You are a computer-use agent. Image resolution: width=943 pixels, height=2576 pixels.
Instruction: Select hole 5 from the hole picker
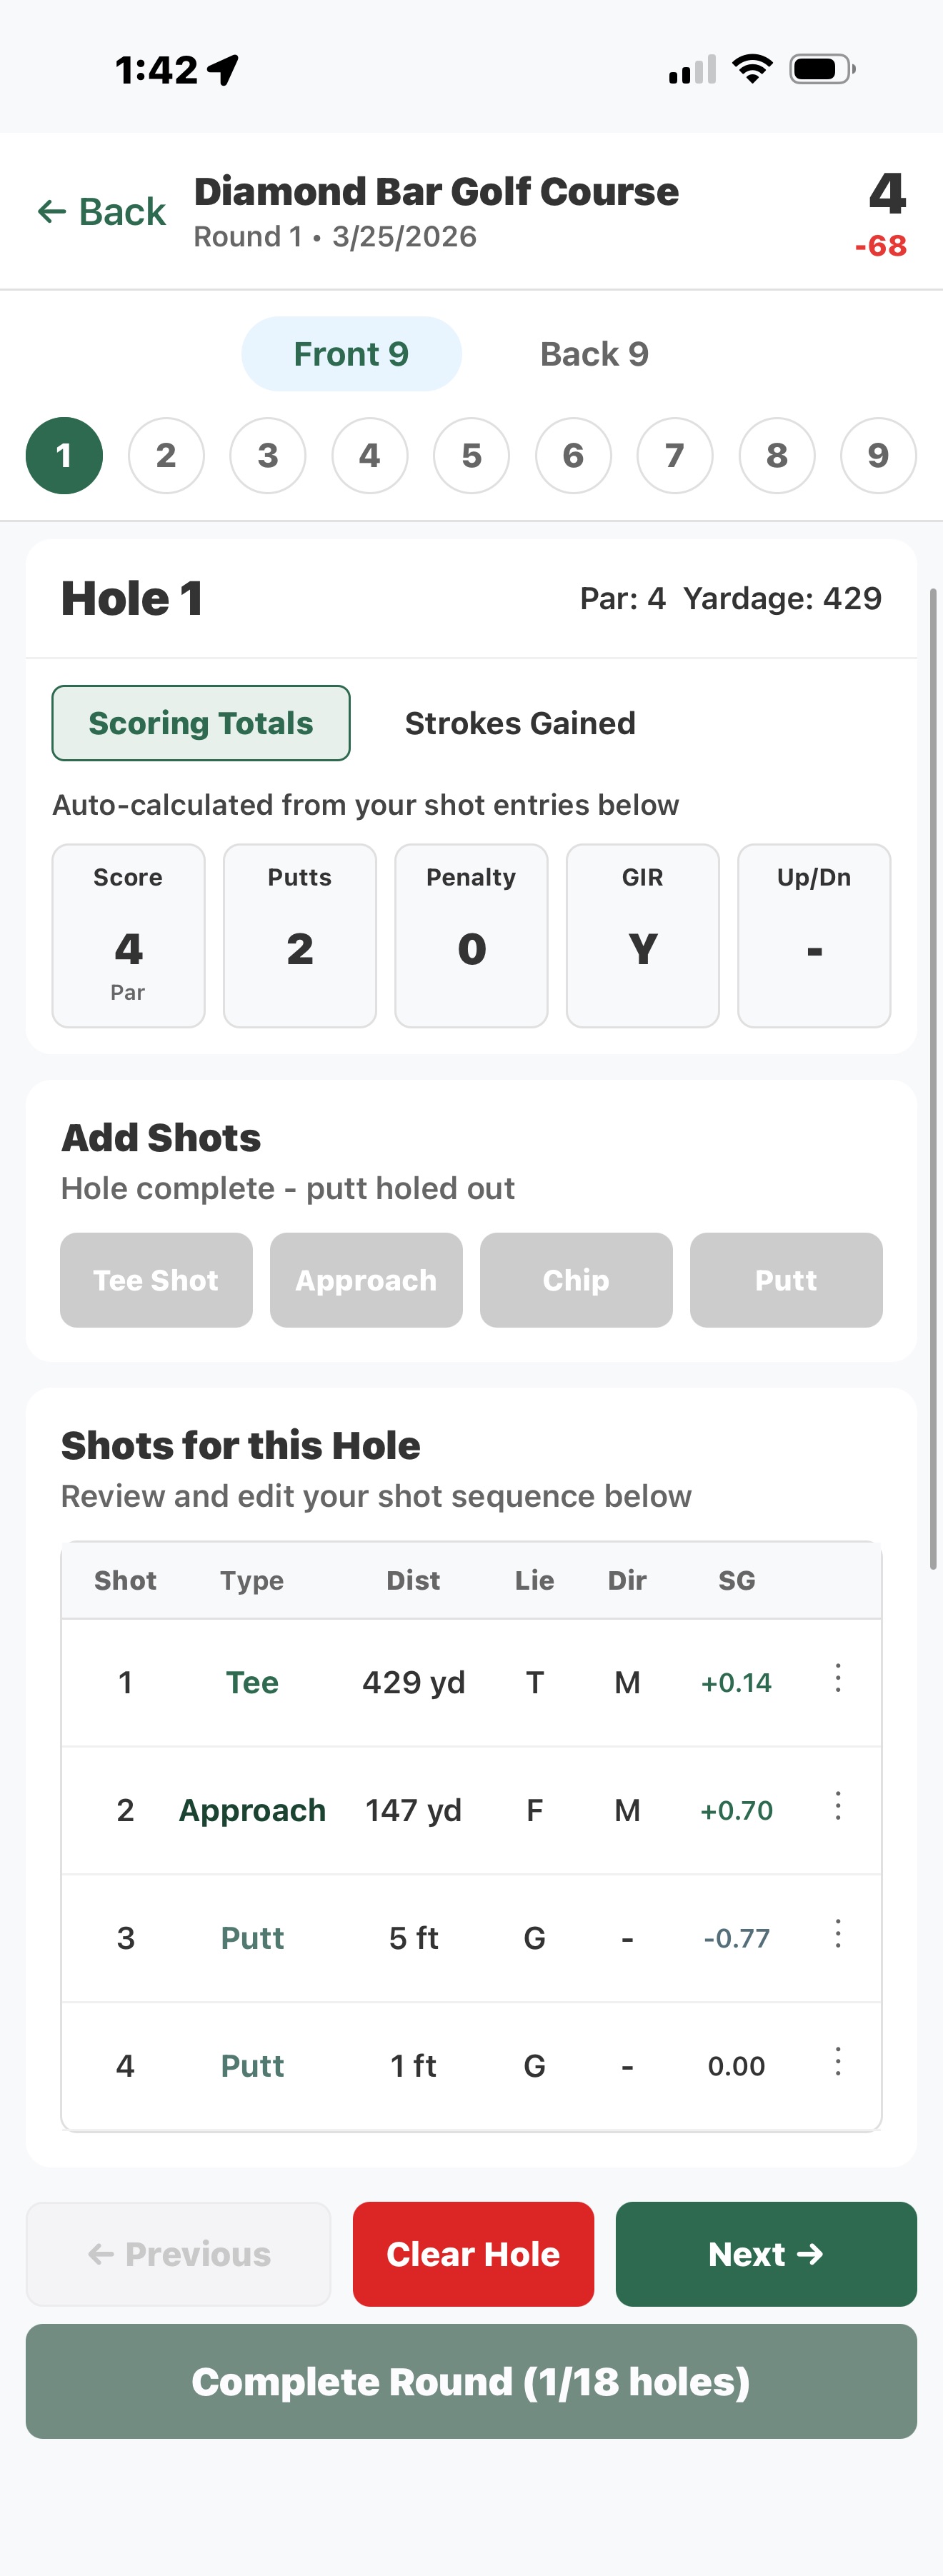point(471,455)
